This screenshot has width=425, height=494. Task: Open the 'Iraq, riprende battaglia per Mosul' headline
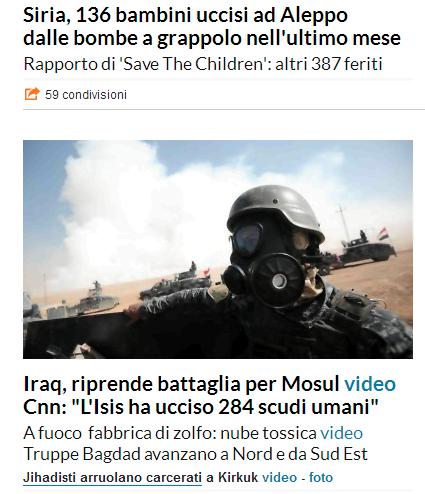(182, 384)
